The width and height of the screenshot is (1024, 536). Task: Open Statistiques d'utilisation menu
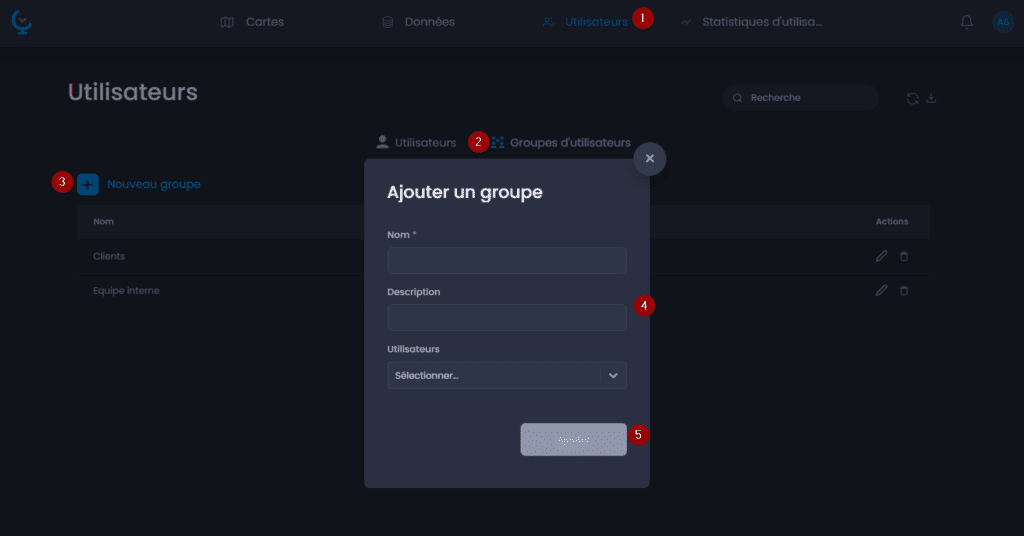(751, 22)
